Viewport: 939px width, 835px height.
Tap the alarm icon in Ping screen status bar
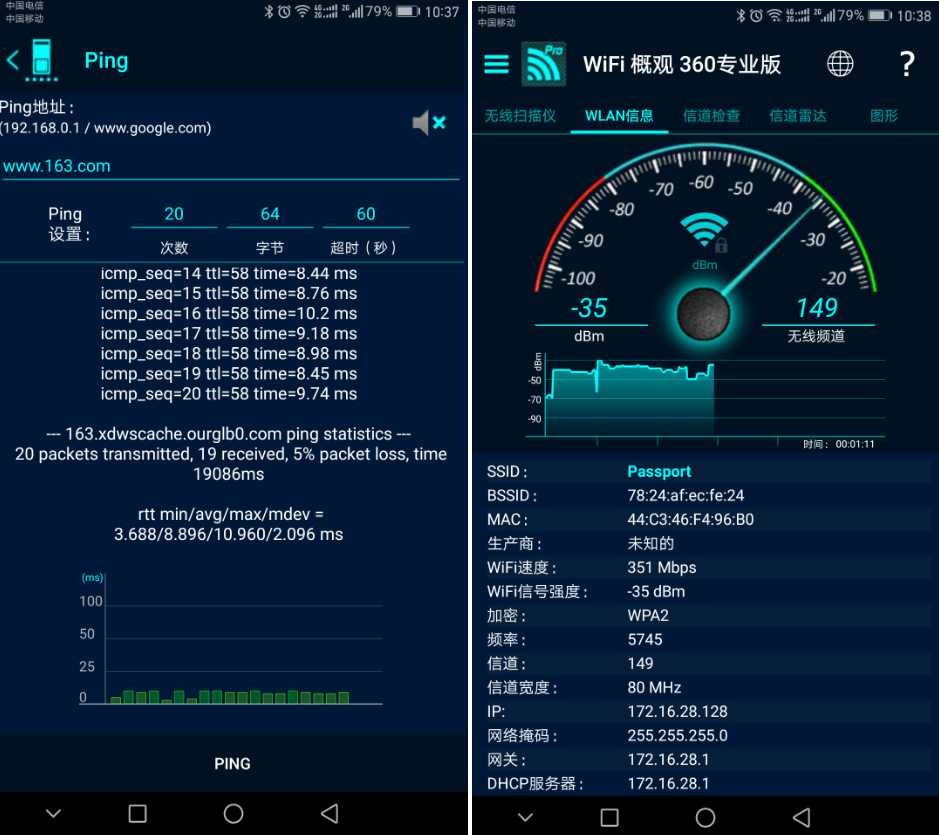(x=284, y=11)
